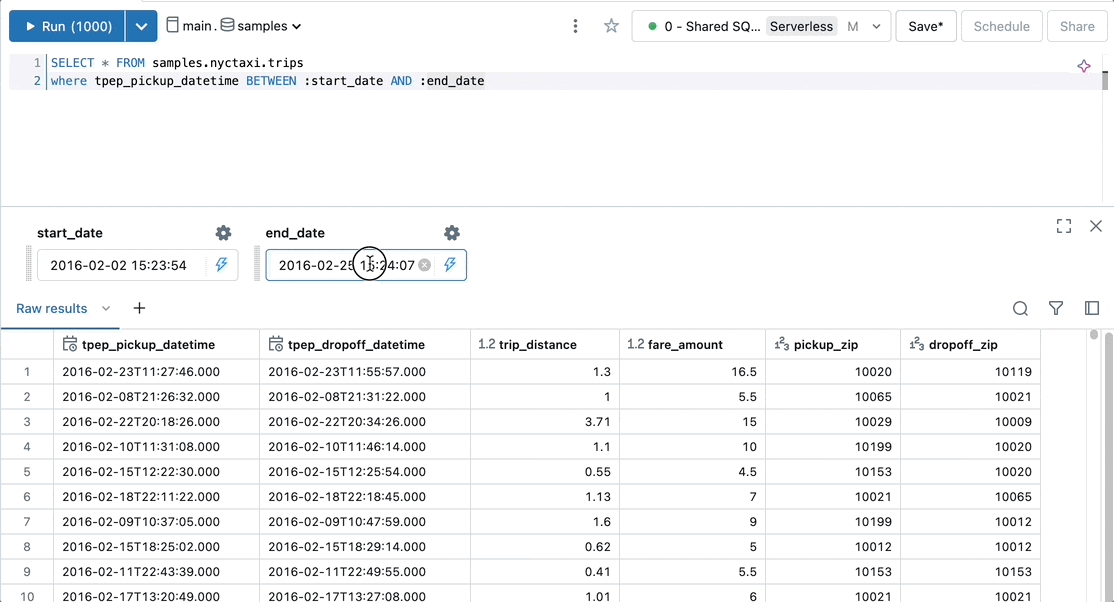
Task: Clear the end_date field value
Action: click(x=424, y=265)
